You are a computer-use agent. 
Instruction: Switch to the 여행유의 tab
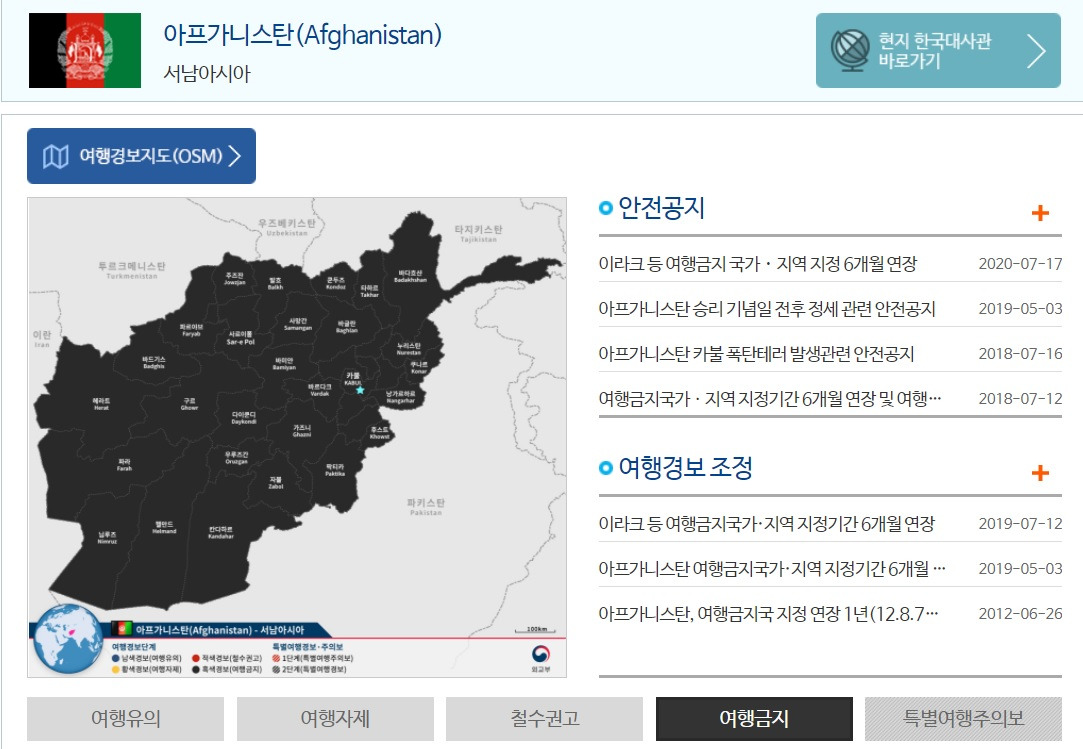coord(124,718)
